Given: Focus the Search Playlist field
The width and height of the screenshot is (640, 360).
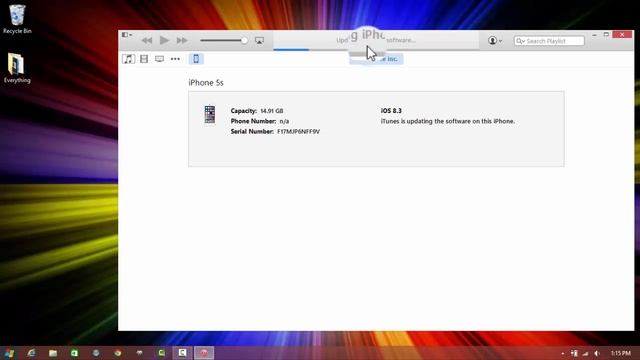Looking at the screenshot, I should pyautogui.click(x=549, y=41).
